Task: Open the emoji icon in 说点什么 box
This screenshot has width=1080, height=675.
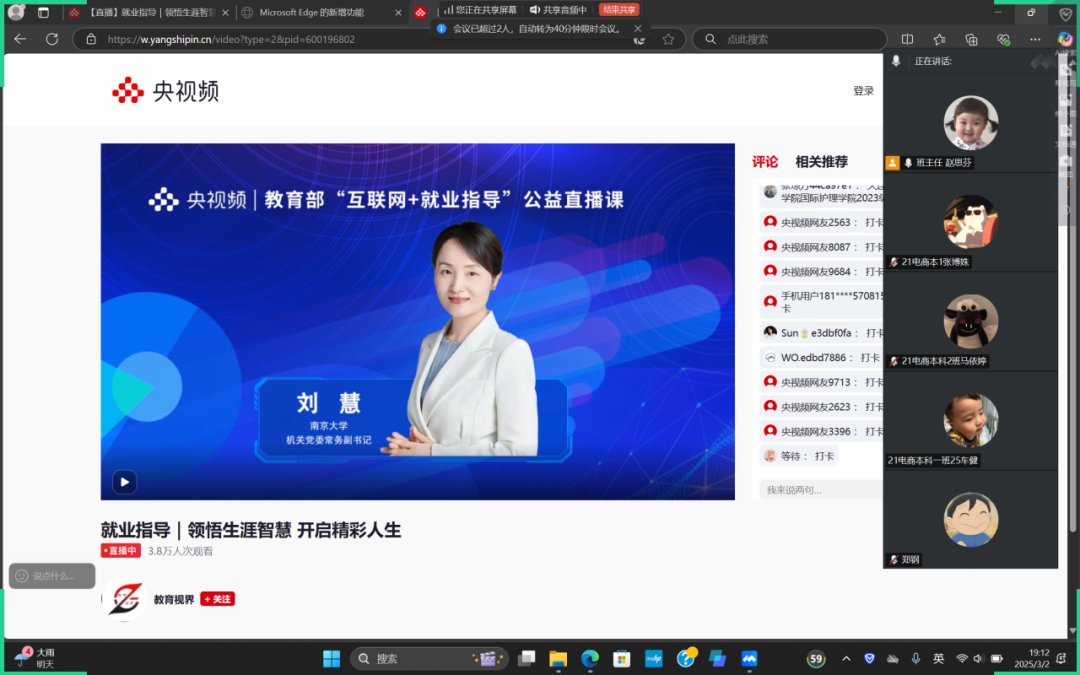Action: [21, 576]
